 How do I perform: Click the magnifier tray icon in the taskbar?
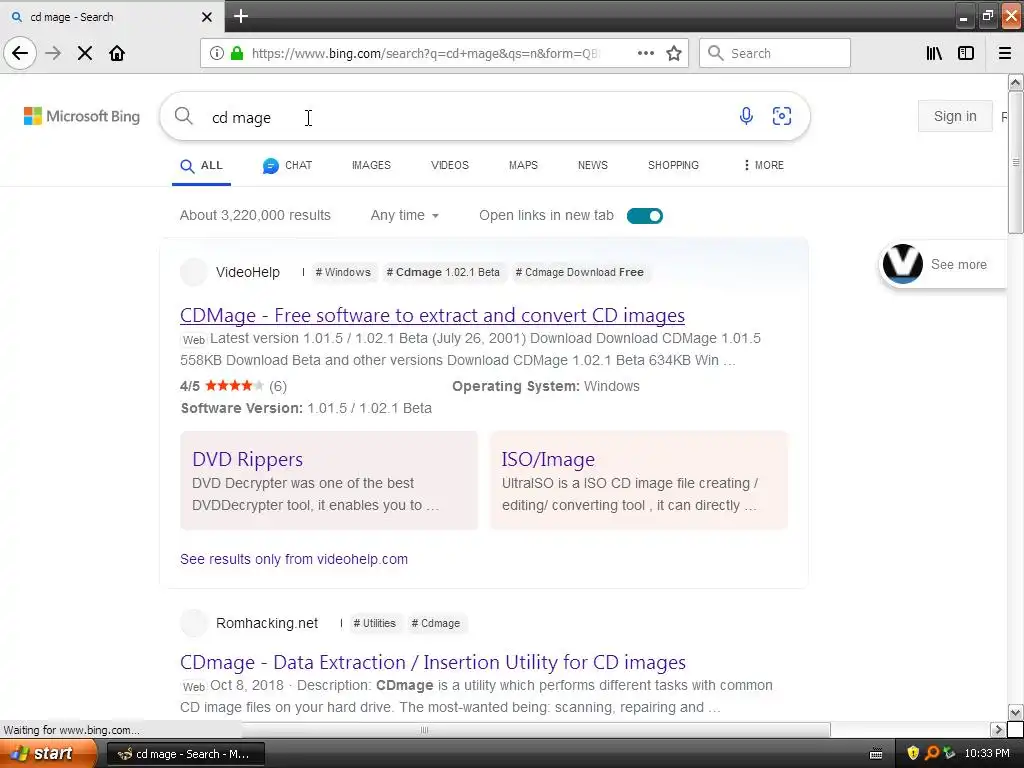(932, 754)
